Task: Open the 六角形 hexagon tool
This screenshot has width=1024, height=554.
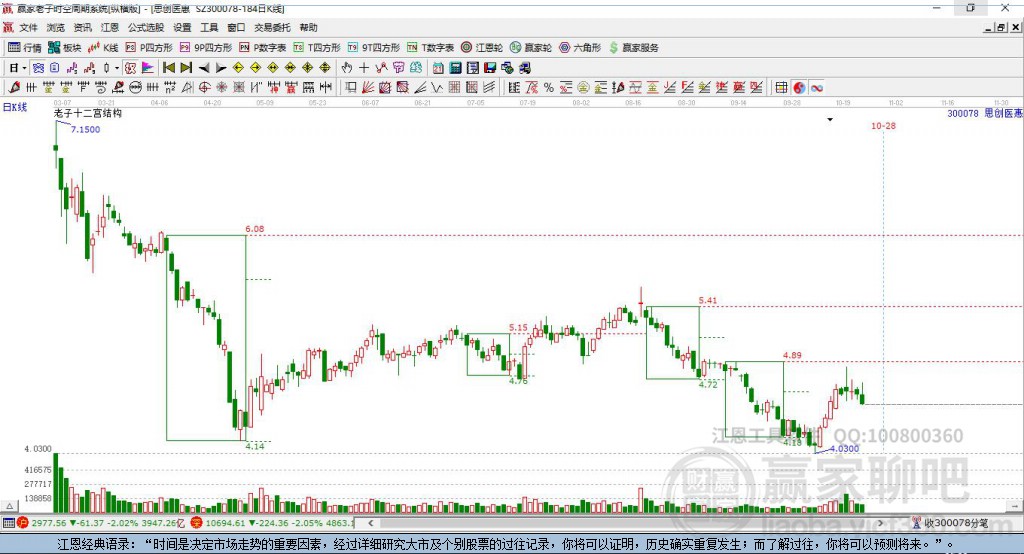Action: [580, 48]
